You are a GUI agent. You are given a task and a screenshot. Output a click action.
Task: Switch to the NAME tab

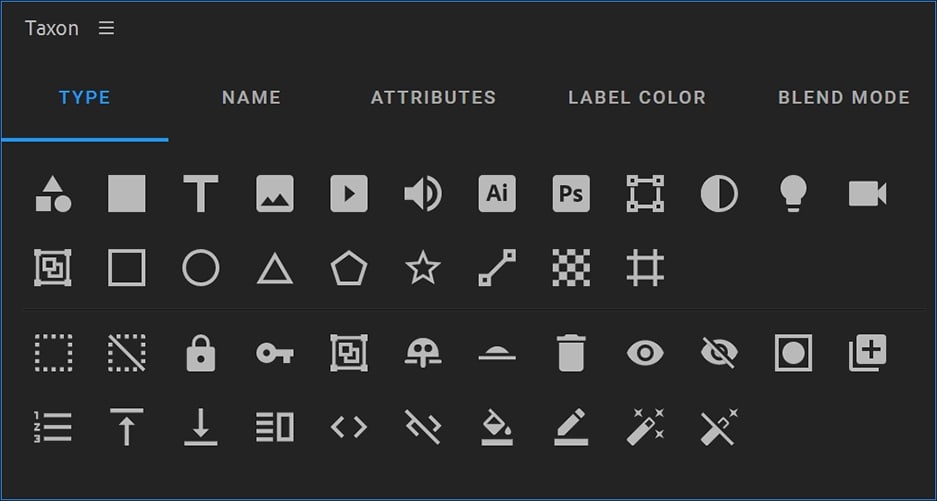[x=251, y=98]
